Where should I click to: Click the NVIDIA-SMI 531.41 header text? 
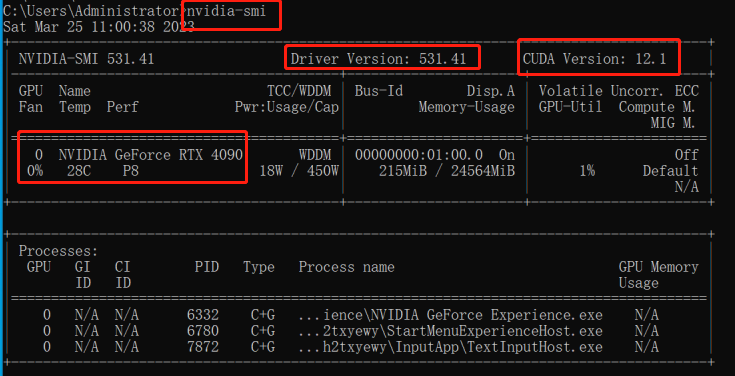[x=86, y=59]
